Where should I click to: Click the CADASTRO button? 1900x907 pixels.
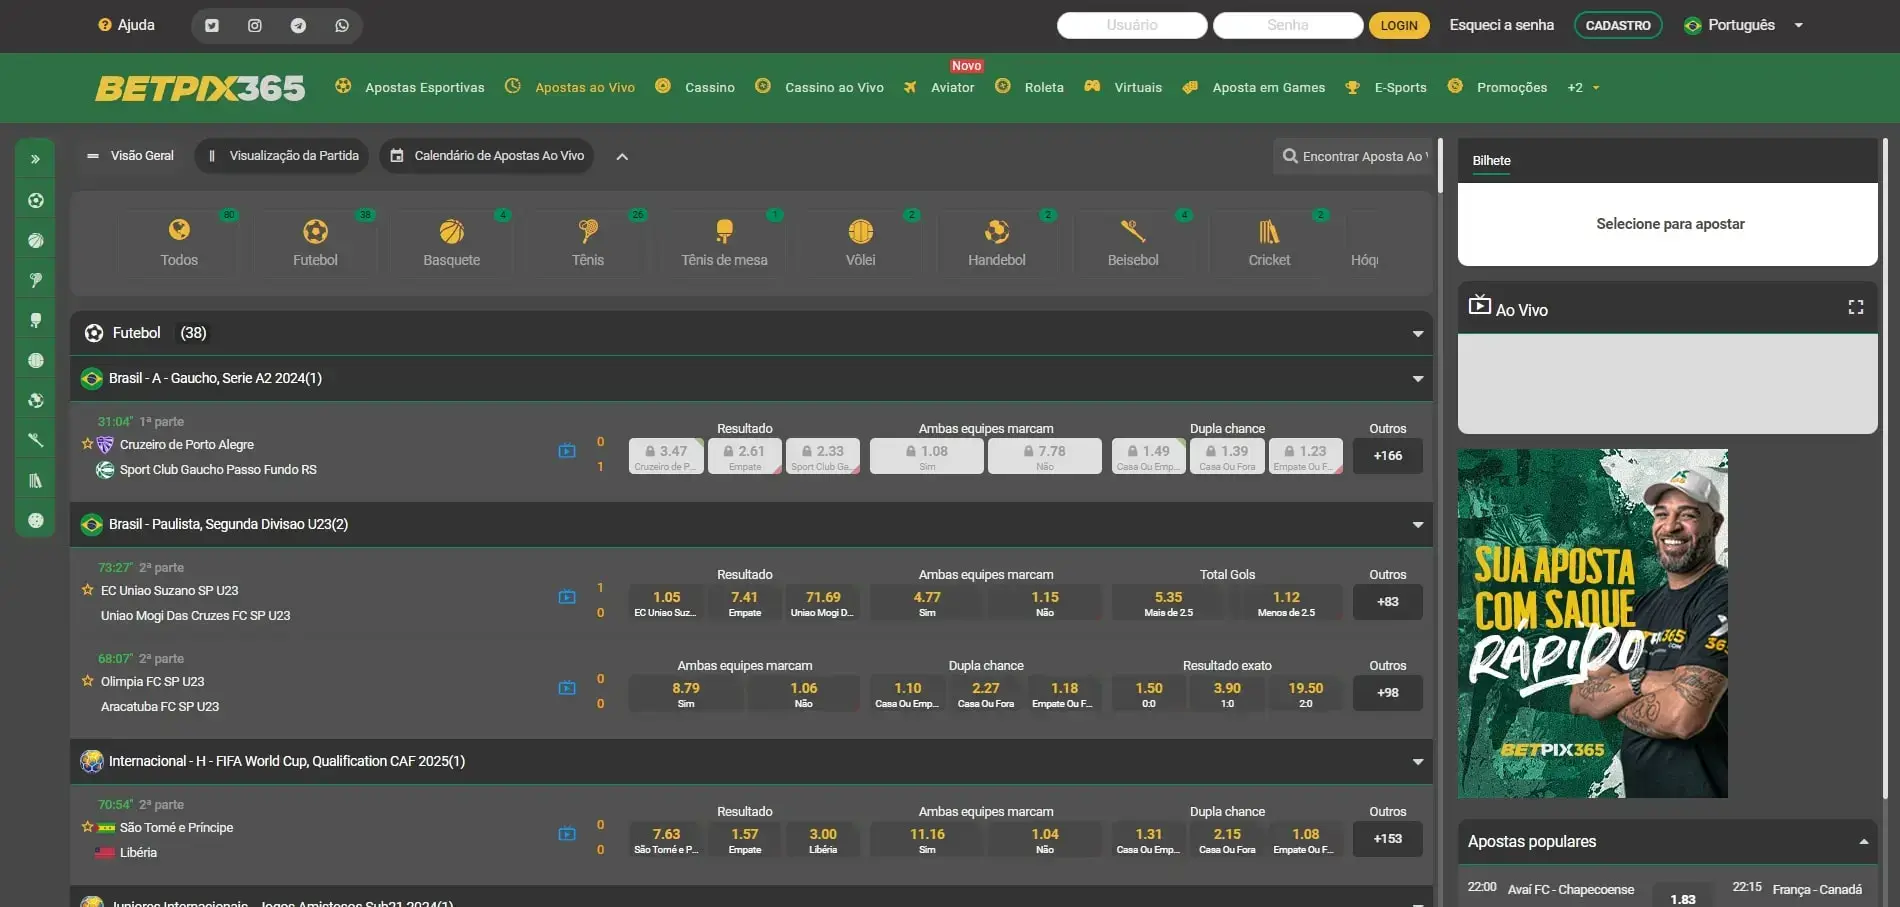click(1617, 25)
